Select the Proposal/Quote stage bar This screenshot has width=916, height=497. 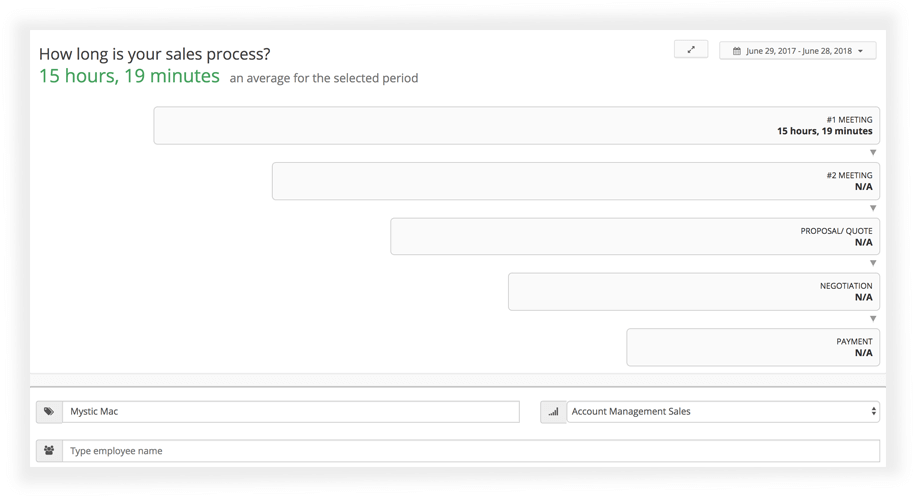(635, 237)
